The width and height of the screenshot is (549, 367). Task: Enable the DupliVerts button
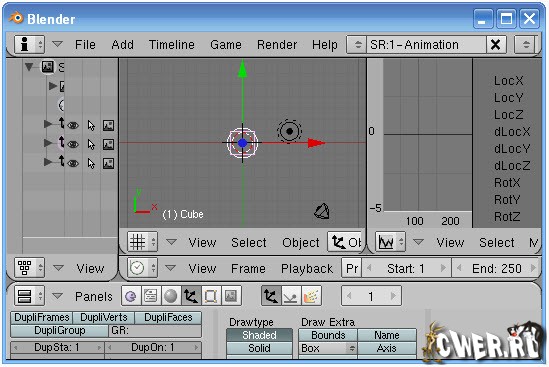104,317
